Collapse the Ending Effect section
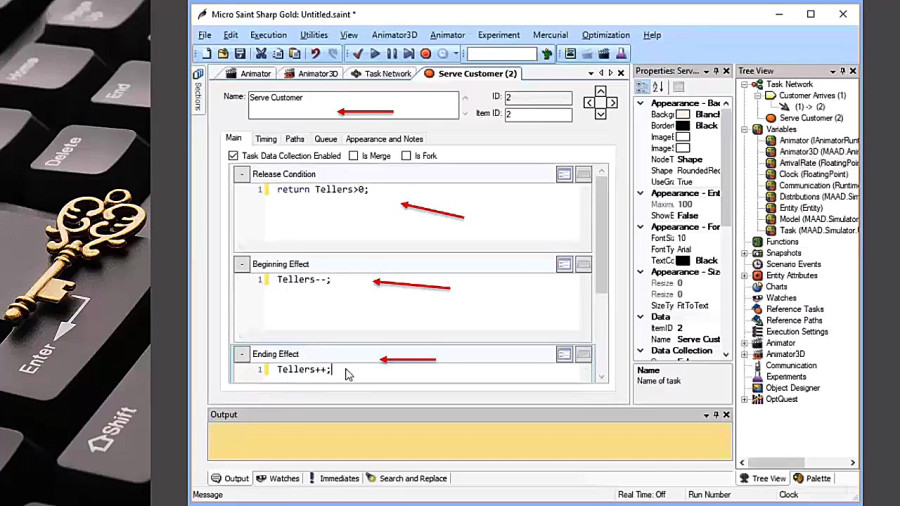The height and width of the screenshot is (506, 900). click(x=242, y=354)
